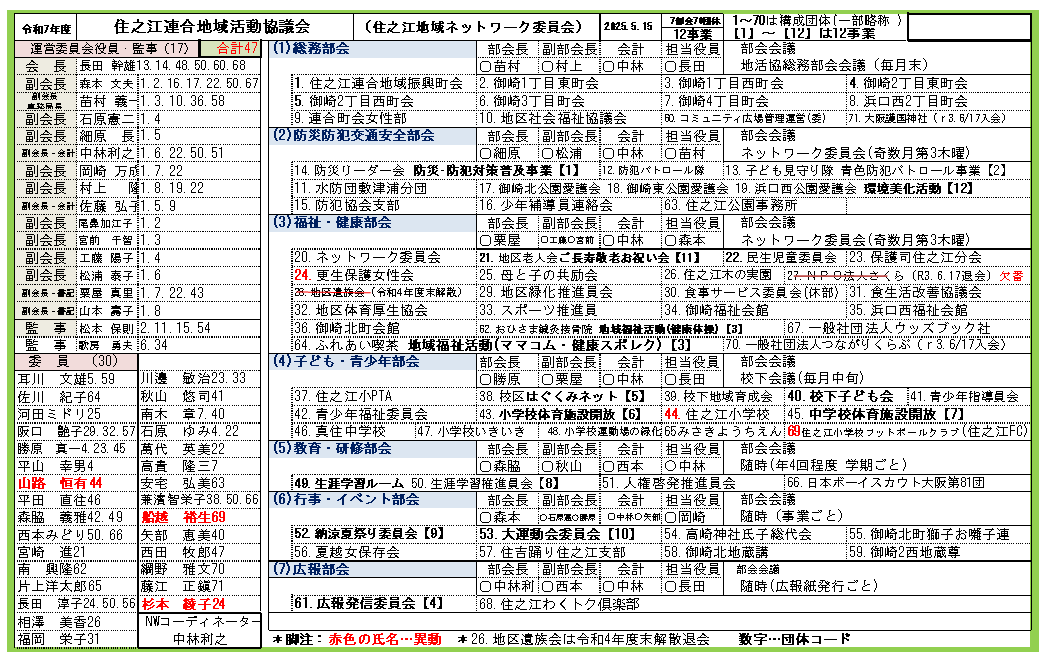Click the title 住之江連合地域活動協議会
This screenshot has height=657, width=1045.
click(212, 27)
